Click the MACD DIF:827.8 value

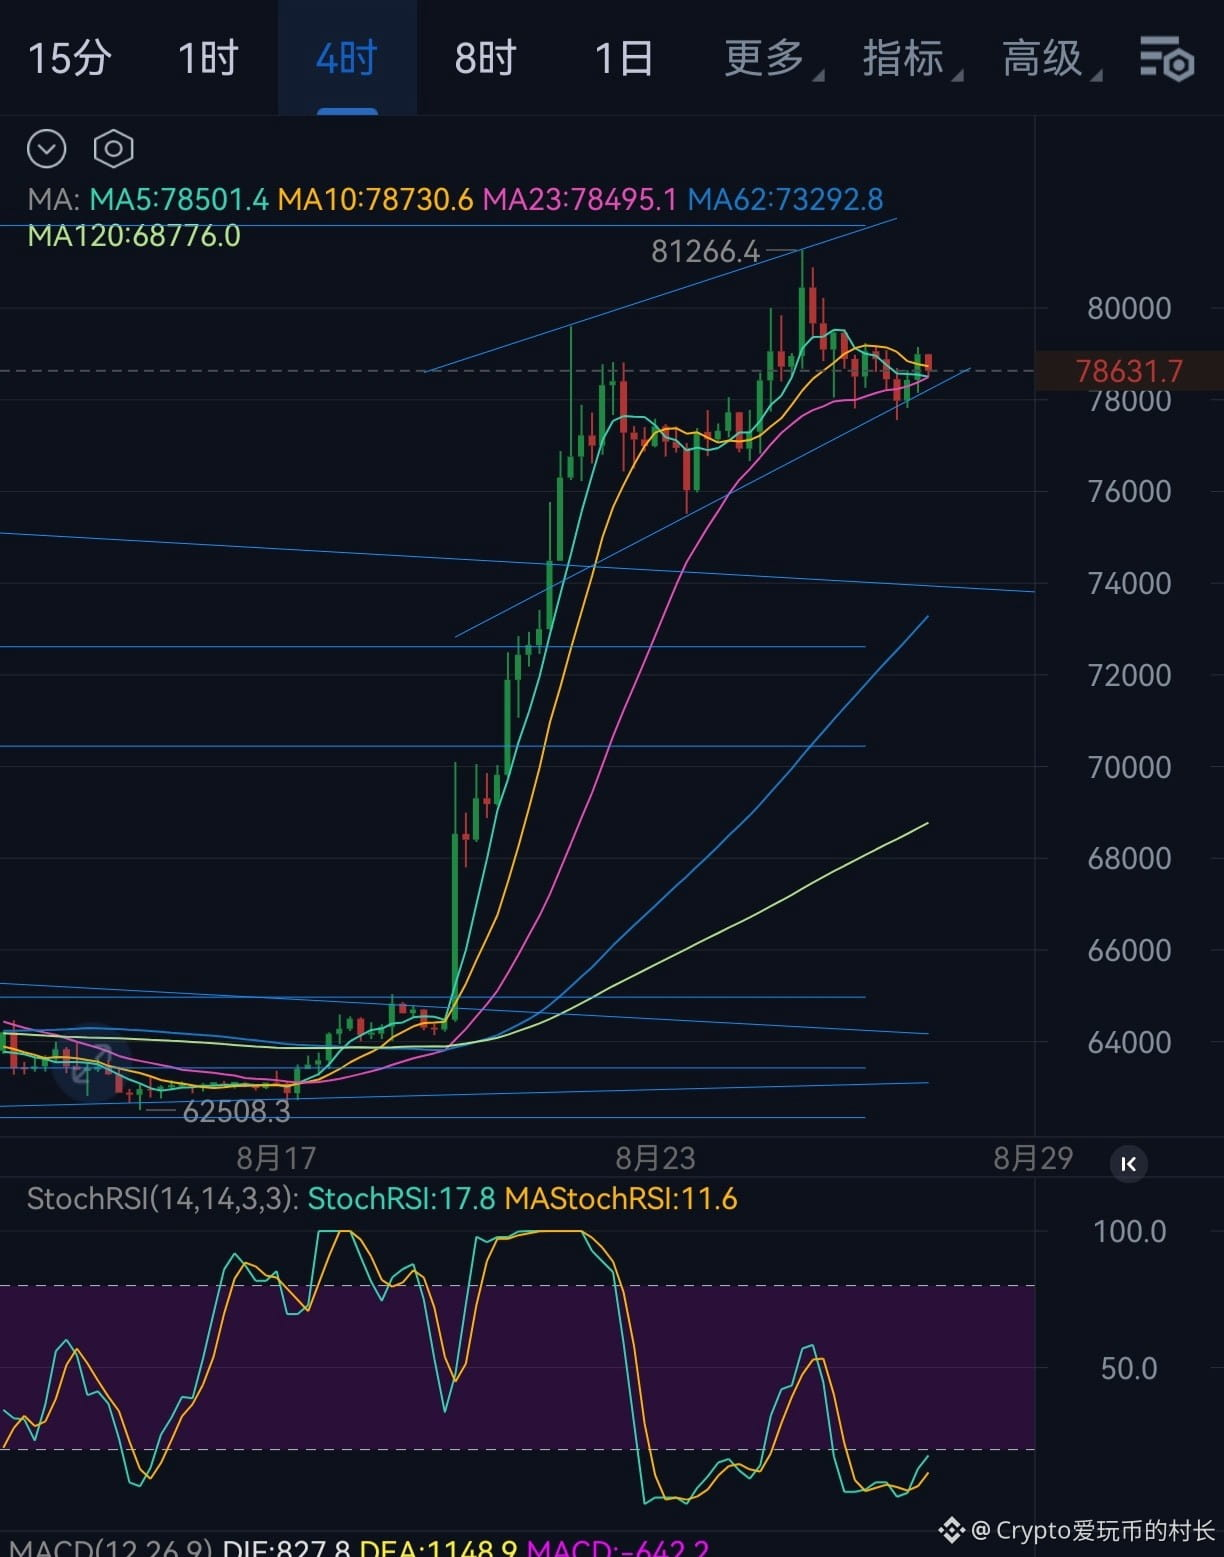pos(286,1548)
